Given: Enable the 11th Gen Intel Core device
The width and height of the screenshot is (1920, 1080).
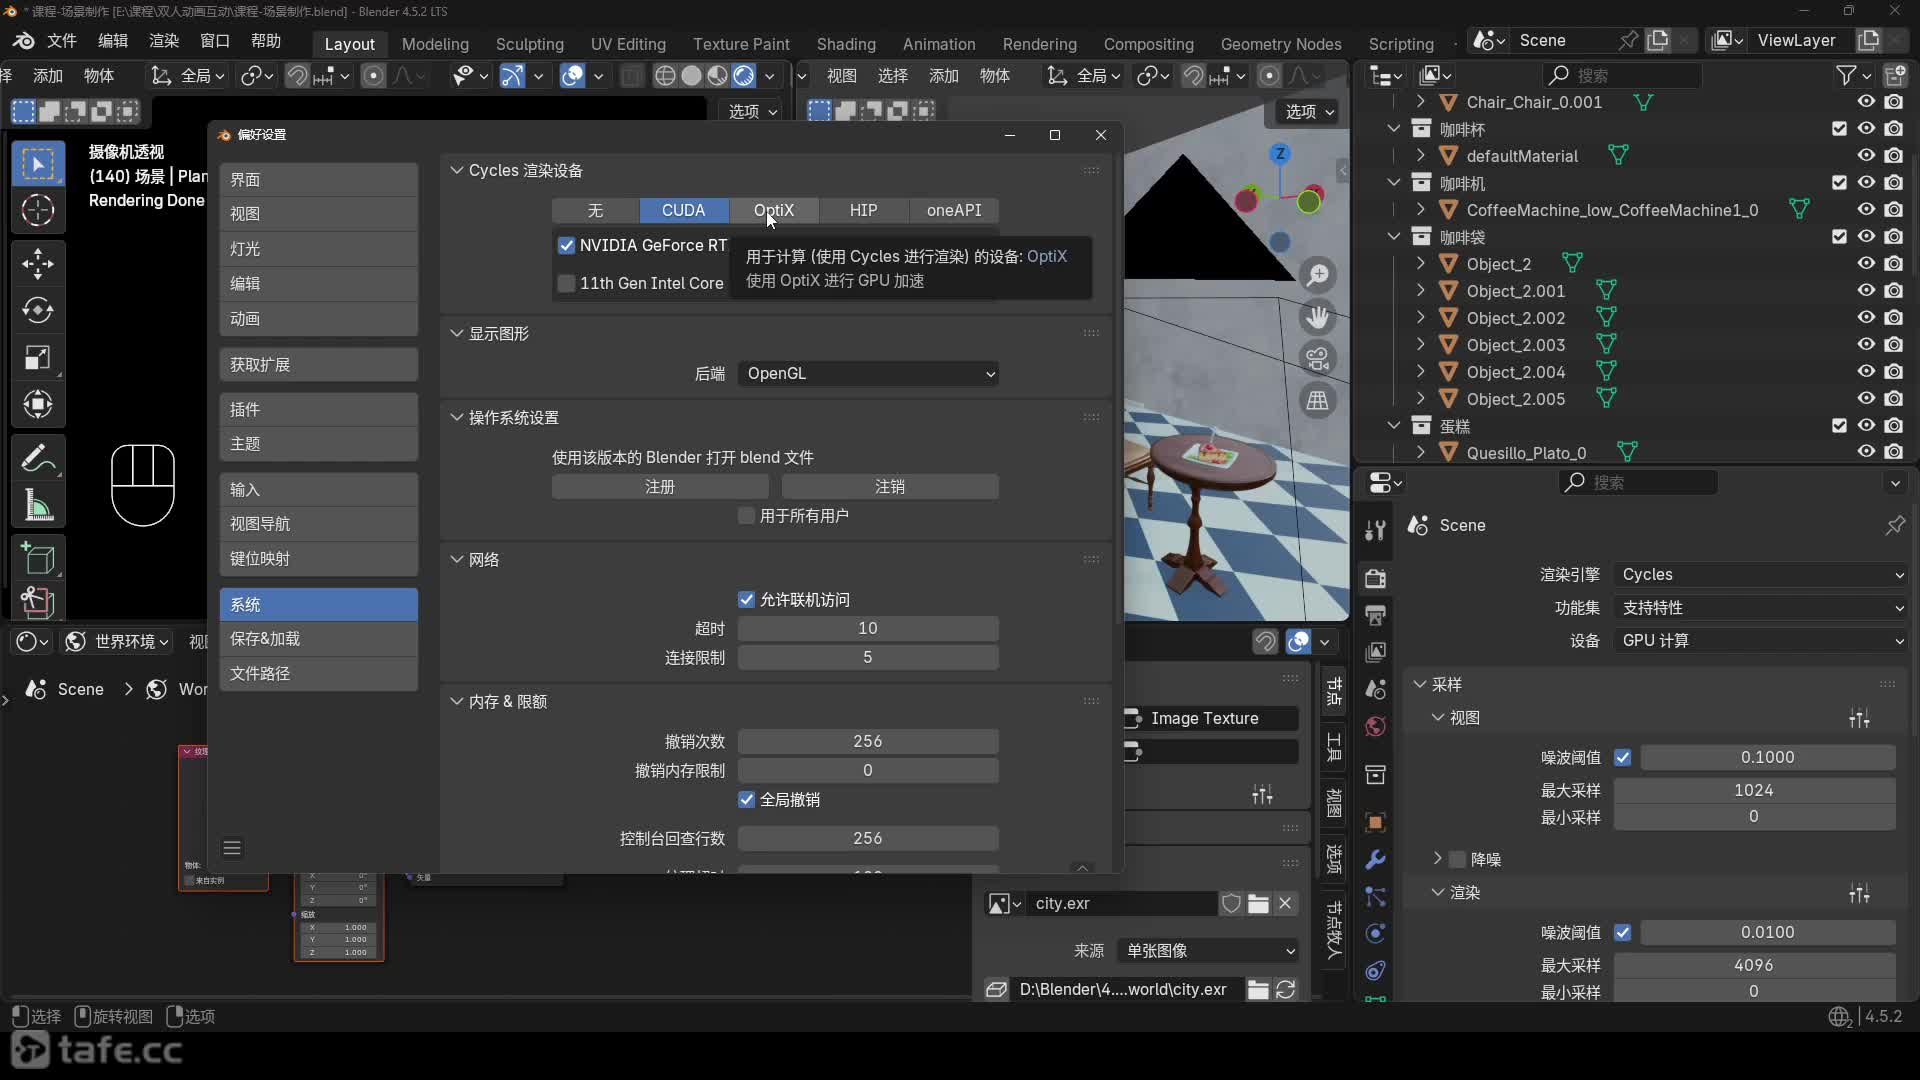Looking at the screenshot, I should pyautogui.click(x=567, y=284).
